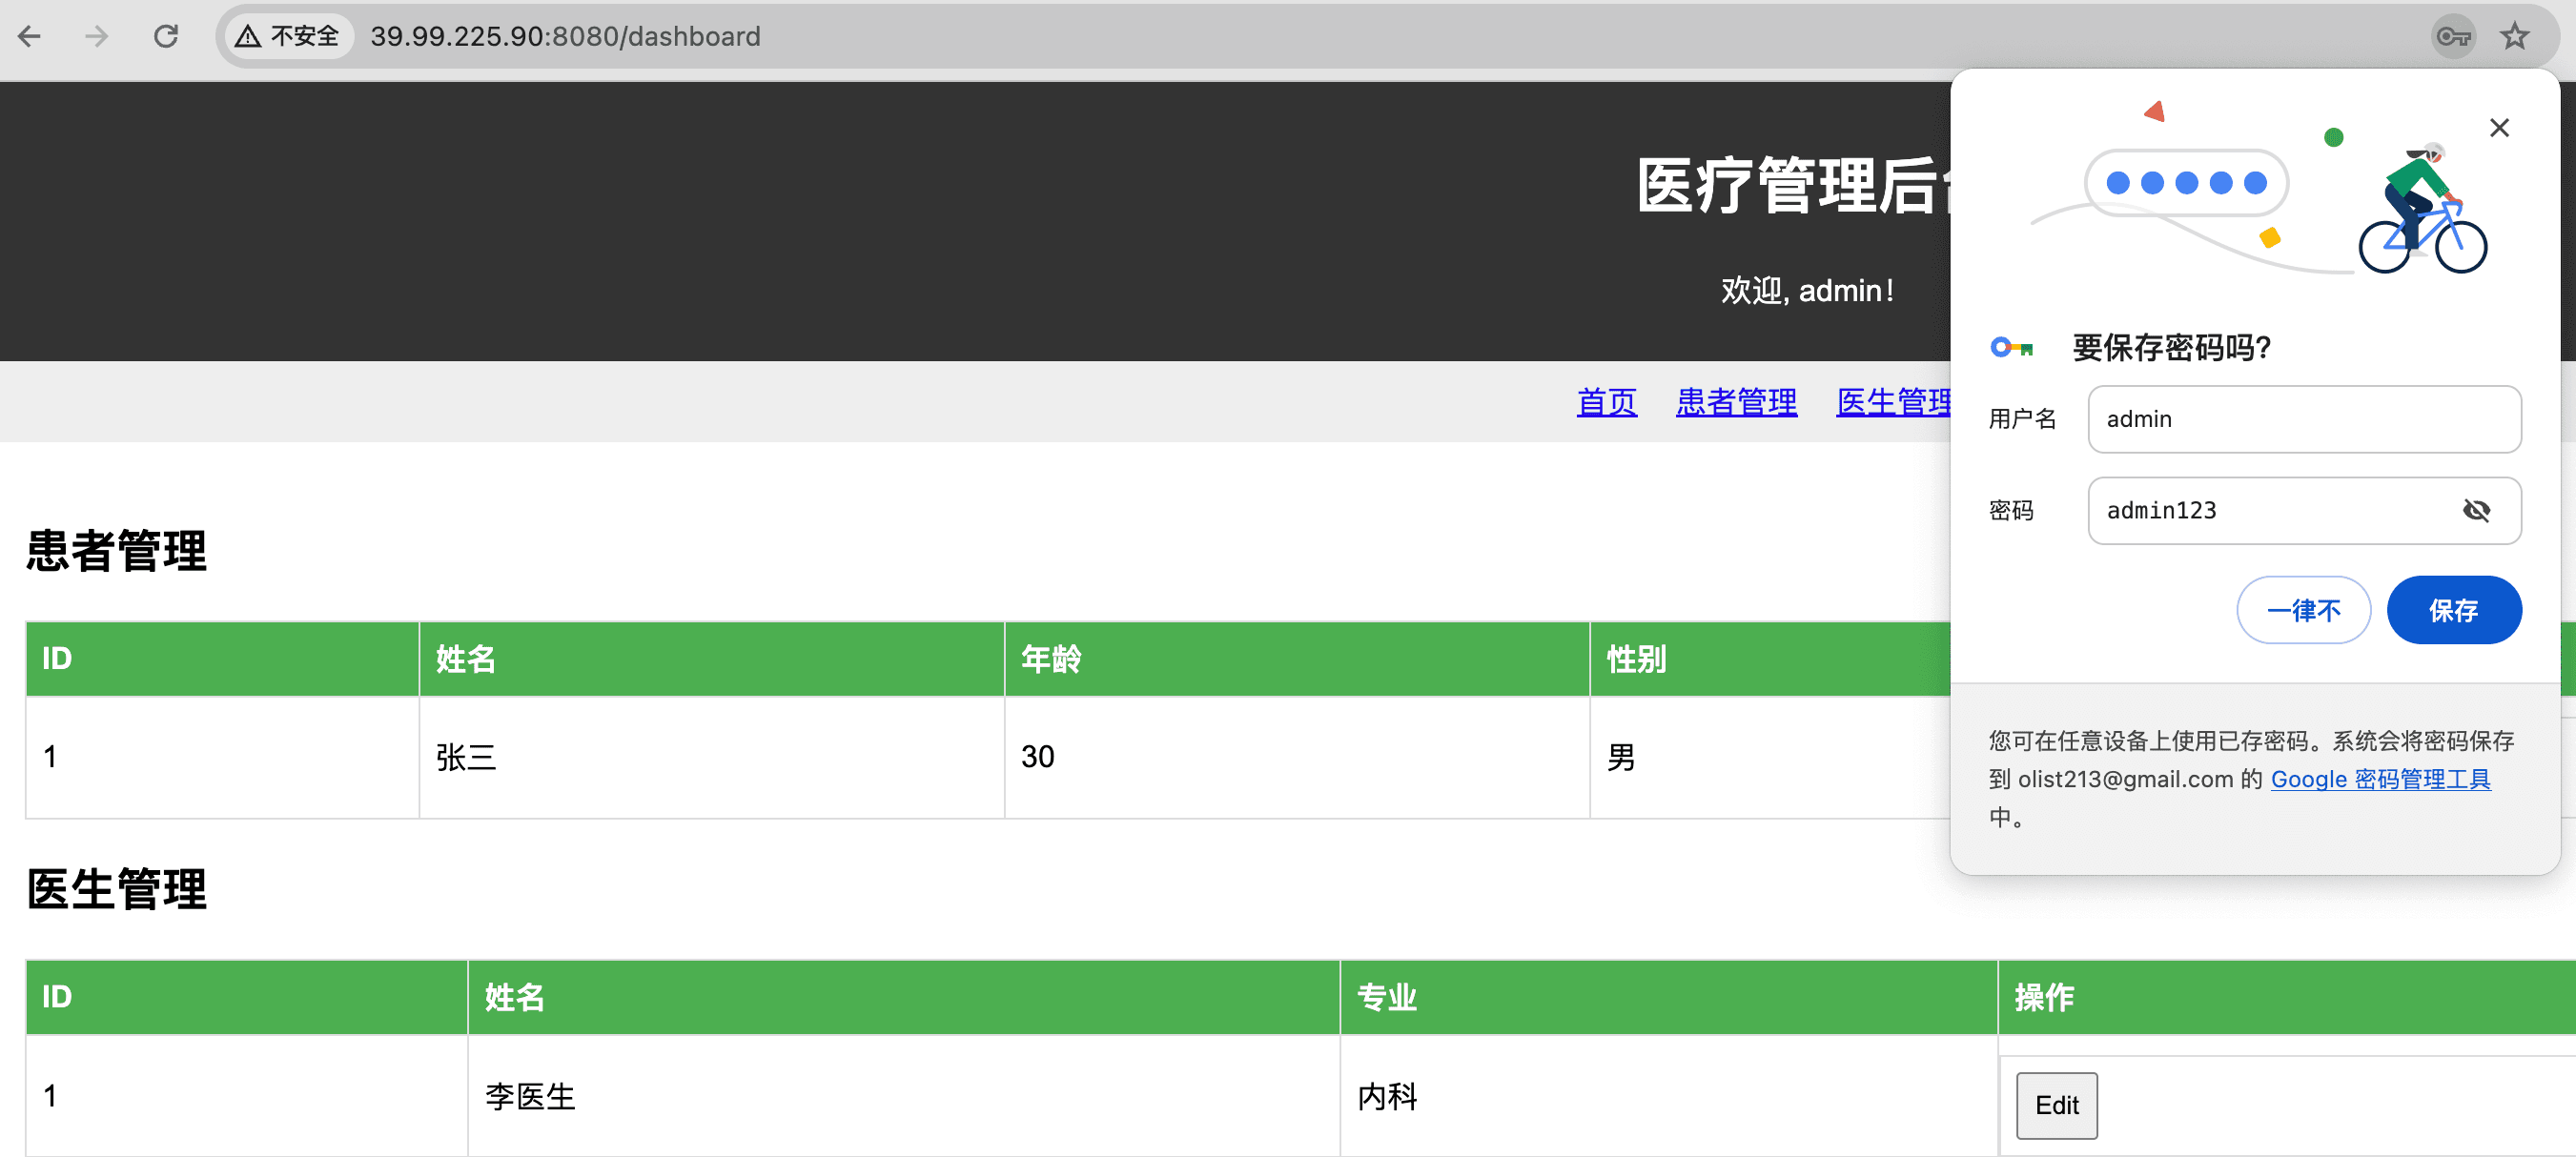Click the 密码 field containing admin123
The image size is (2576, 1157).
tap(2304, 511)
